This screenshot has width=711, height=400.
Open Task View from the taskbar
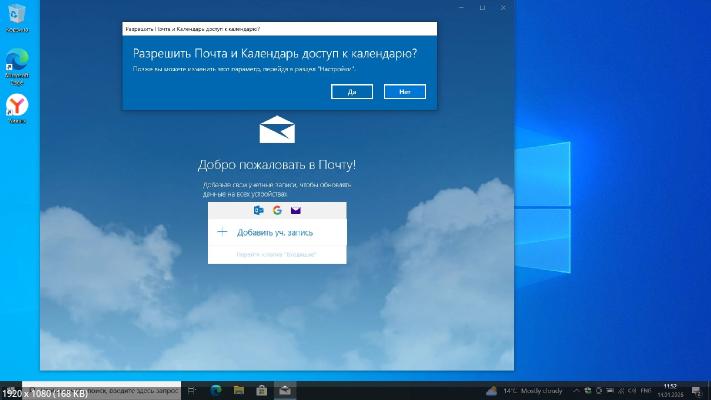192,390
